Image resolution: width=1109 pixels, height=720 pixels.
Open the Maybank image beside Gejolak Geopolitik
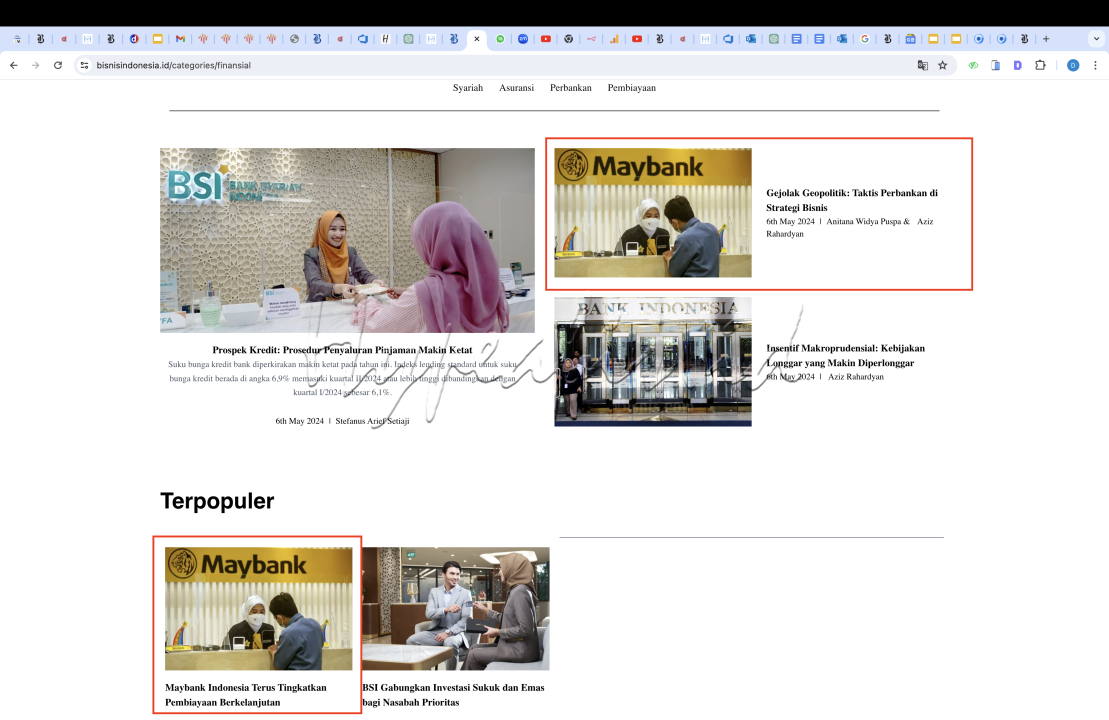click(653, 212)
